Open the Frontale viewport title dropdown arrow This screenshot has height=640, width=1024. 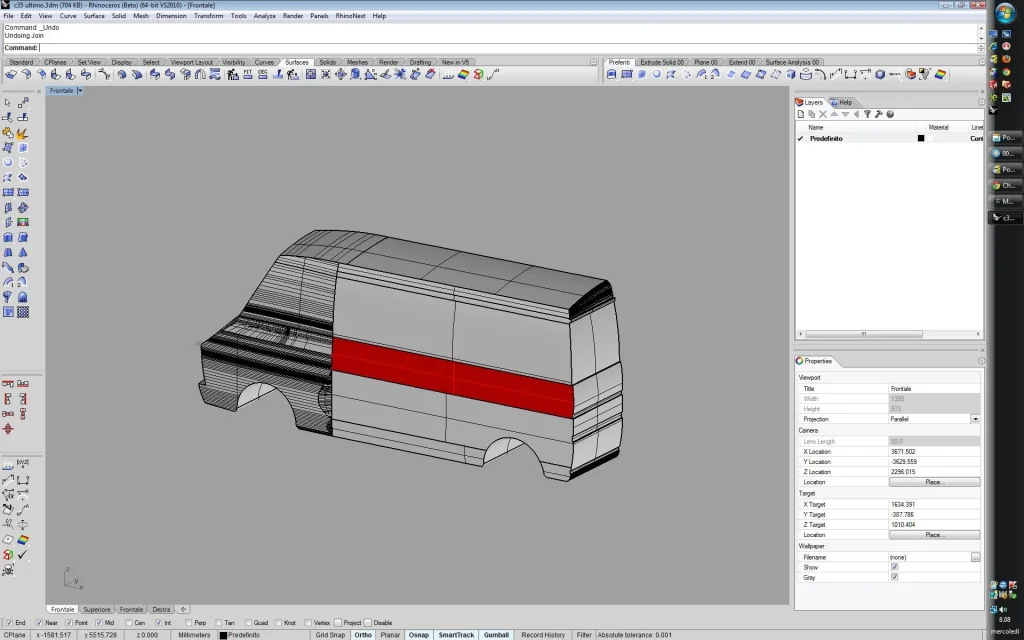pos(80,91)
